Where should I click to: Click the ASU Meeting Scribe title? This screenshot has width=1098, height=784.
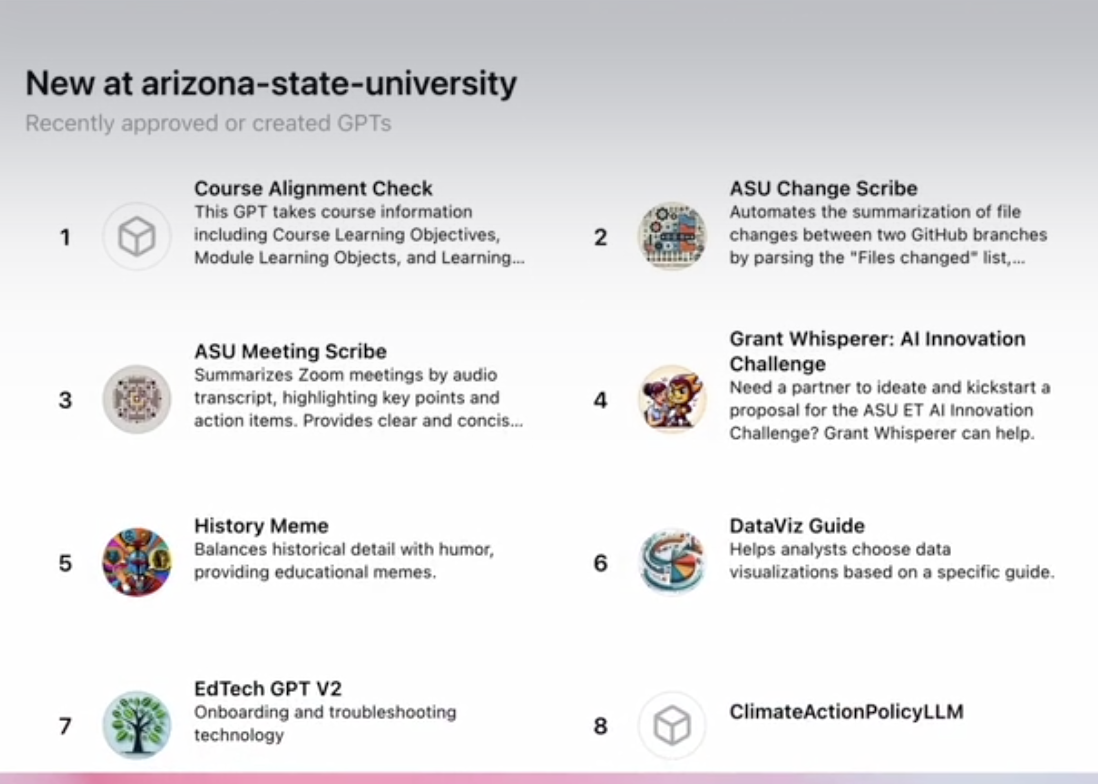[291, 351]
